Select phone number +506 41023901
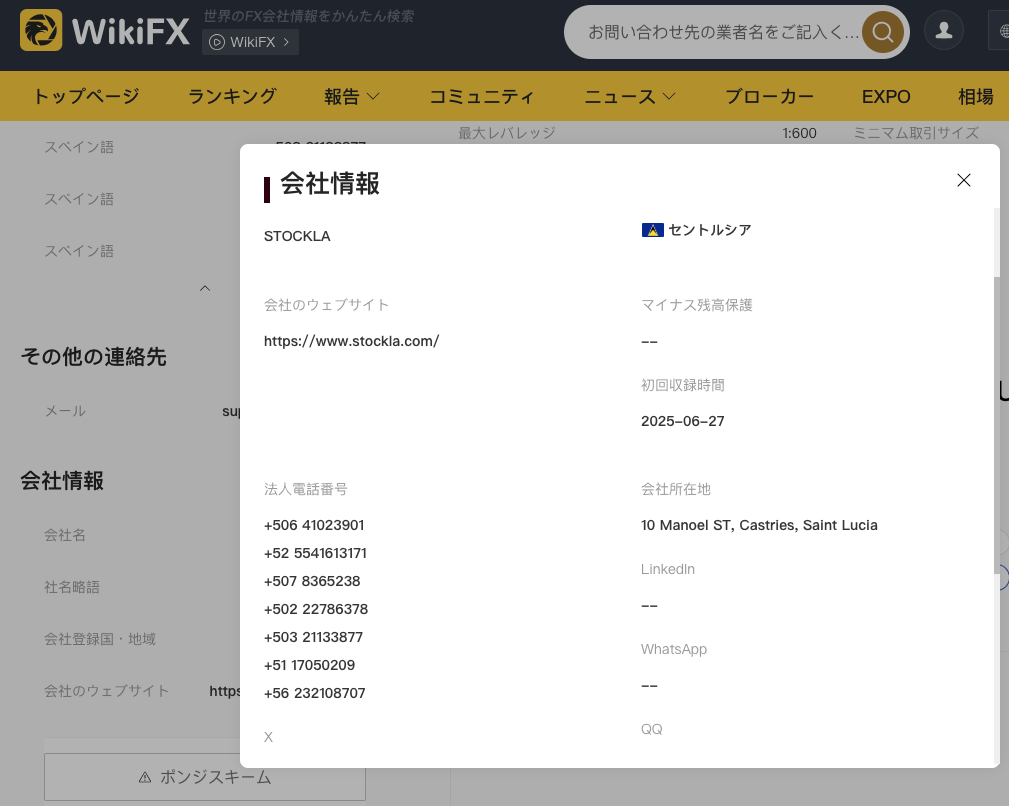The height and width of the screenshot is (806, 1009). pyautogui.click(x=314, y=525)
